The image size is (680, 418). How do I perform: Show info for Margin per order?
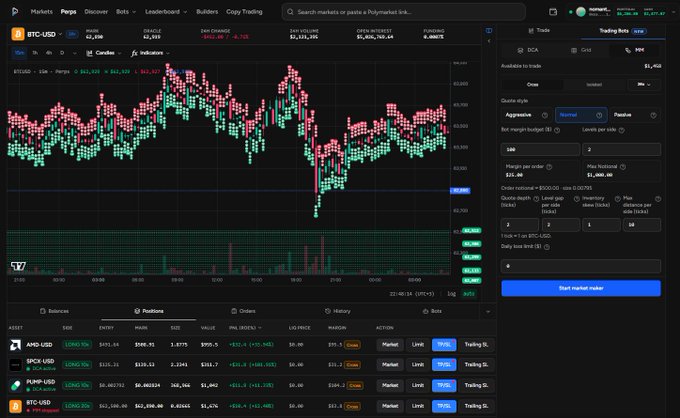click(549, 167)
